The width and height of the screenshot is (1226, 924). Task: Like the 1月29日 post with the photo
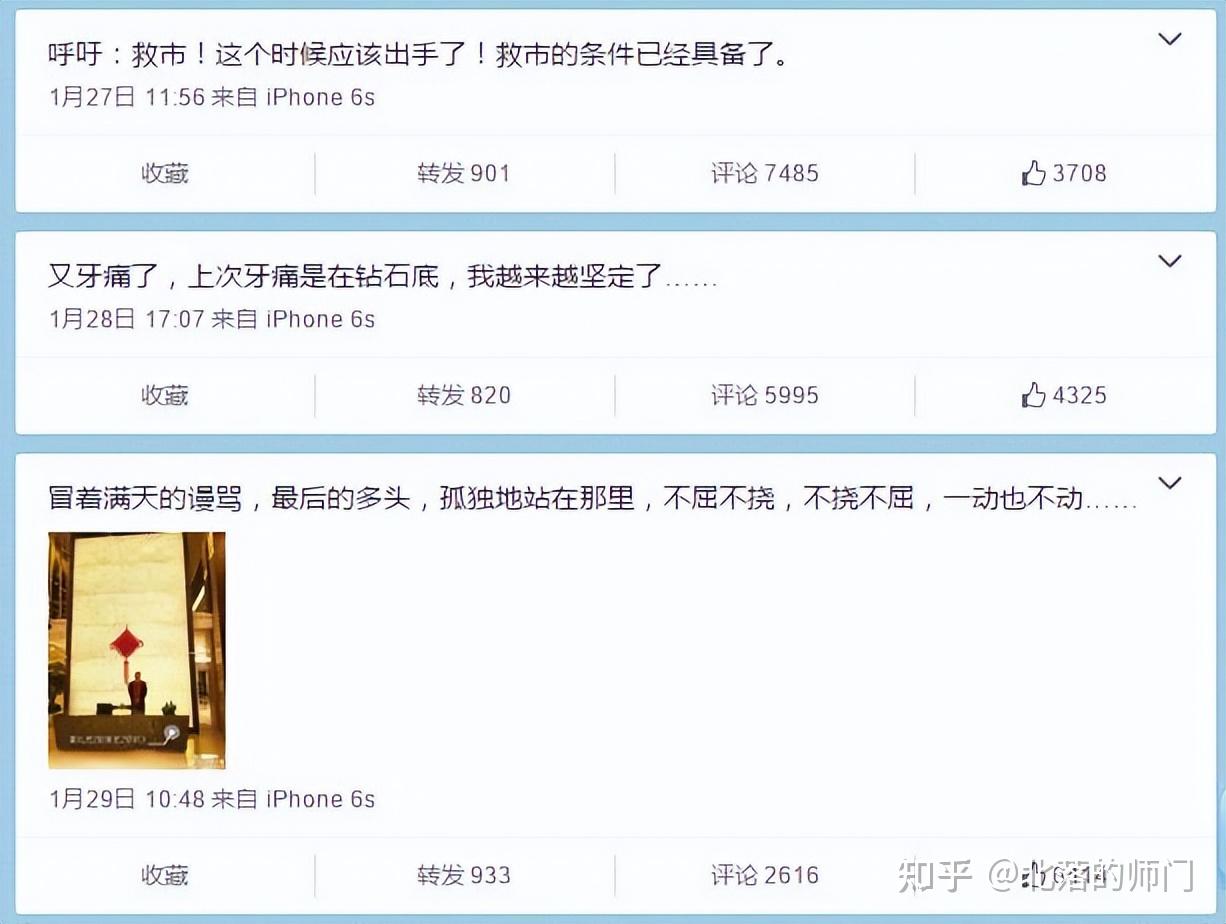click(x=1064, y=876)
